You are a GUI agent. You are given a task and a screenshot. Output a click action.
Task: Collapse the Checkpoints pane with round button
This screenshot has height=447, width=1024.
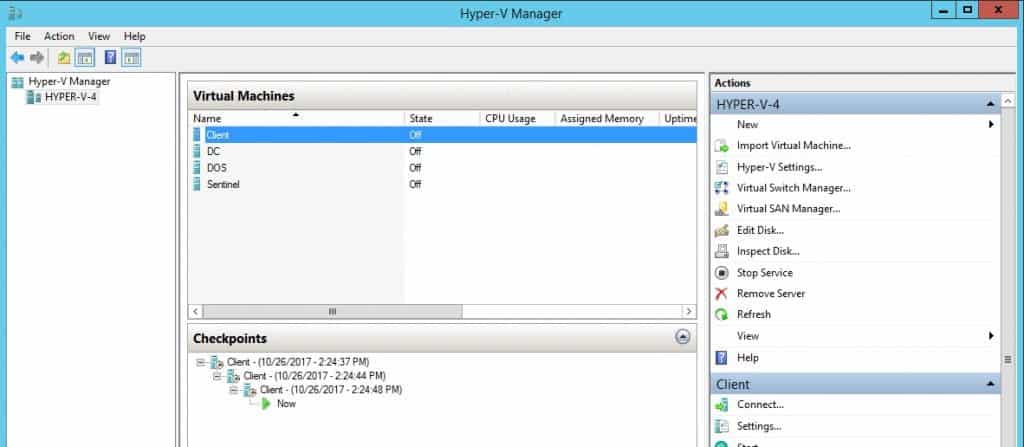pyautogui.click(x=682, y=337)
